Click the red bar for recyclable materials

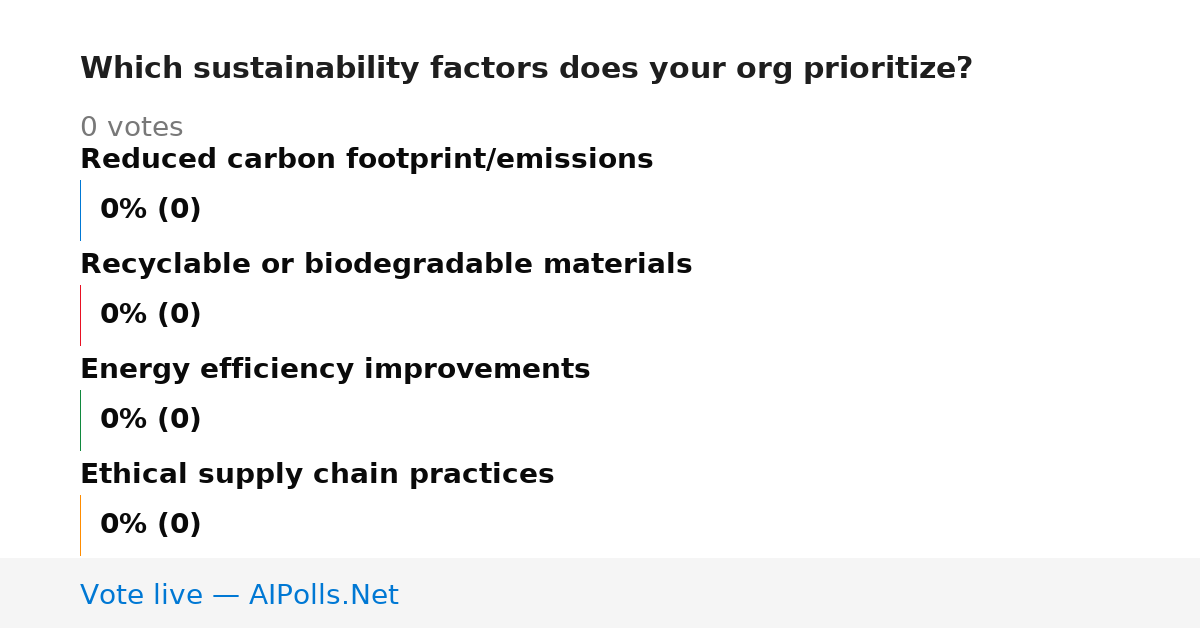pos(81,315)
